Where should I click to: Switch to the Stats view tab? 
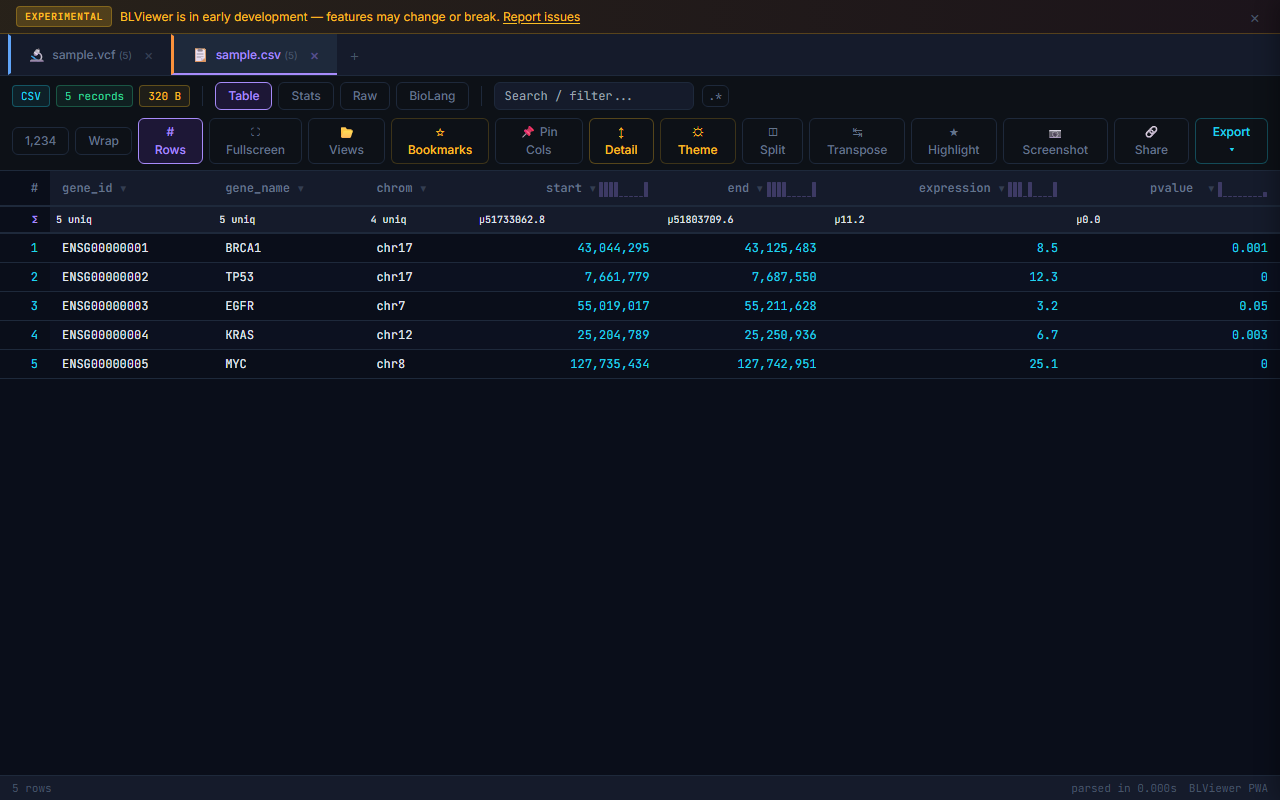(x=306, y=96)
